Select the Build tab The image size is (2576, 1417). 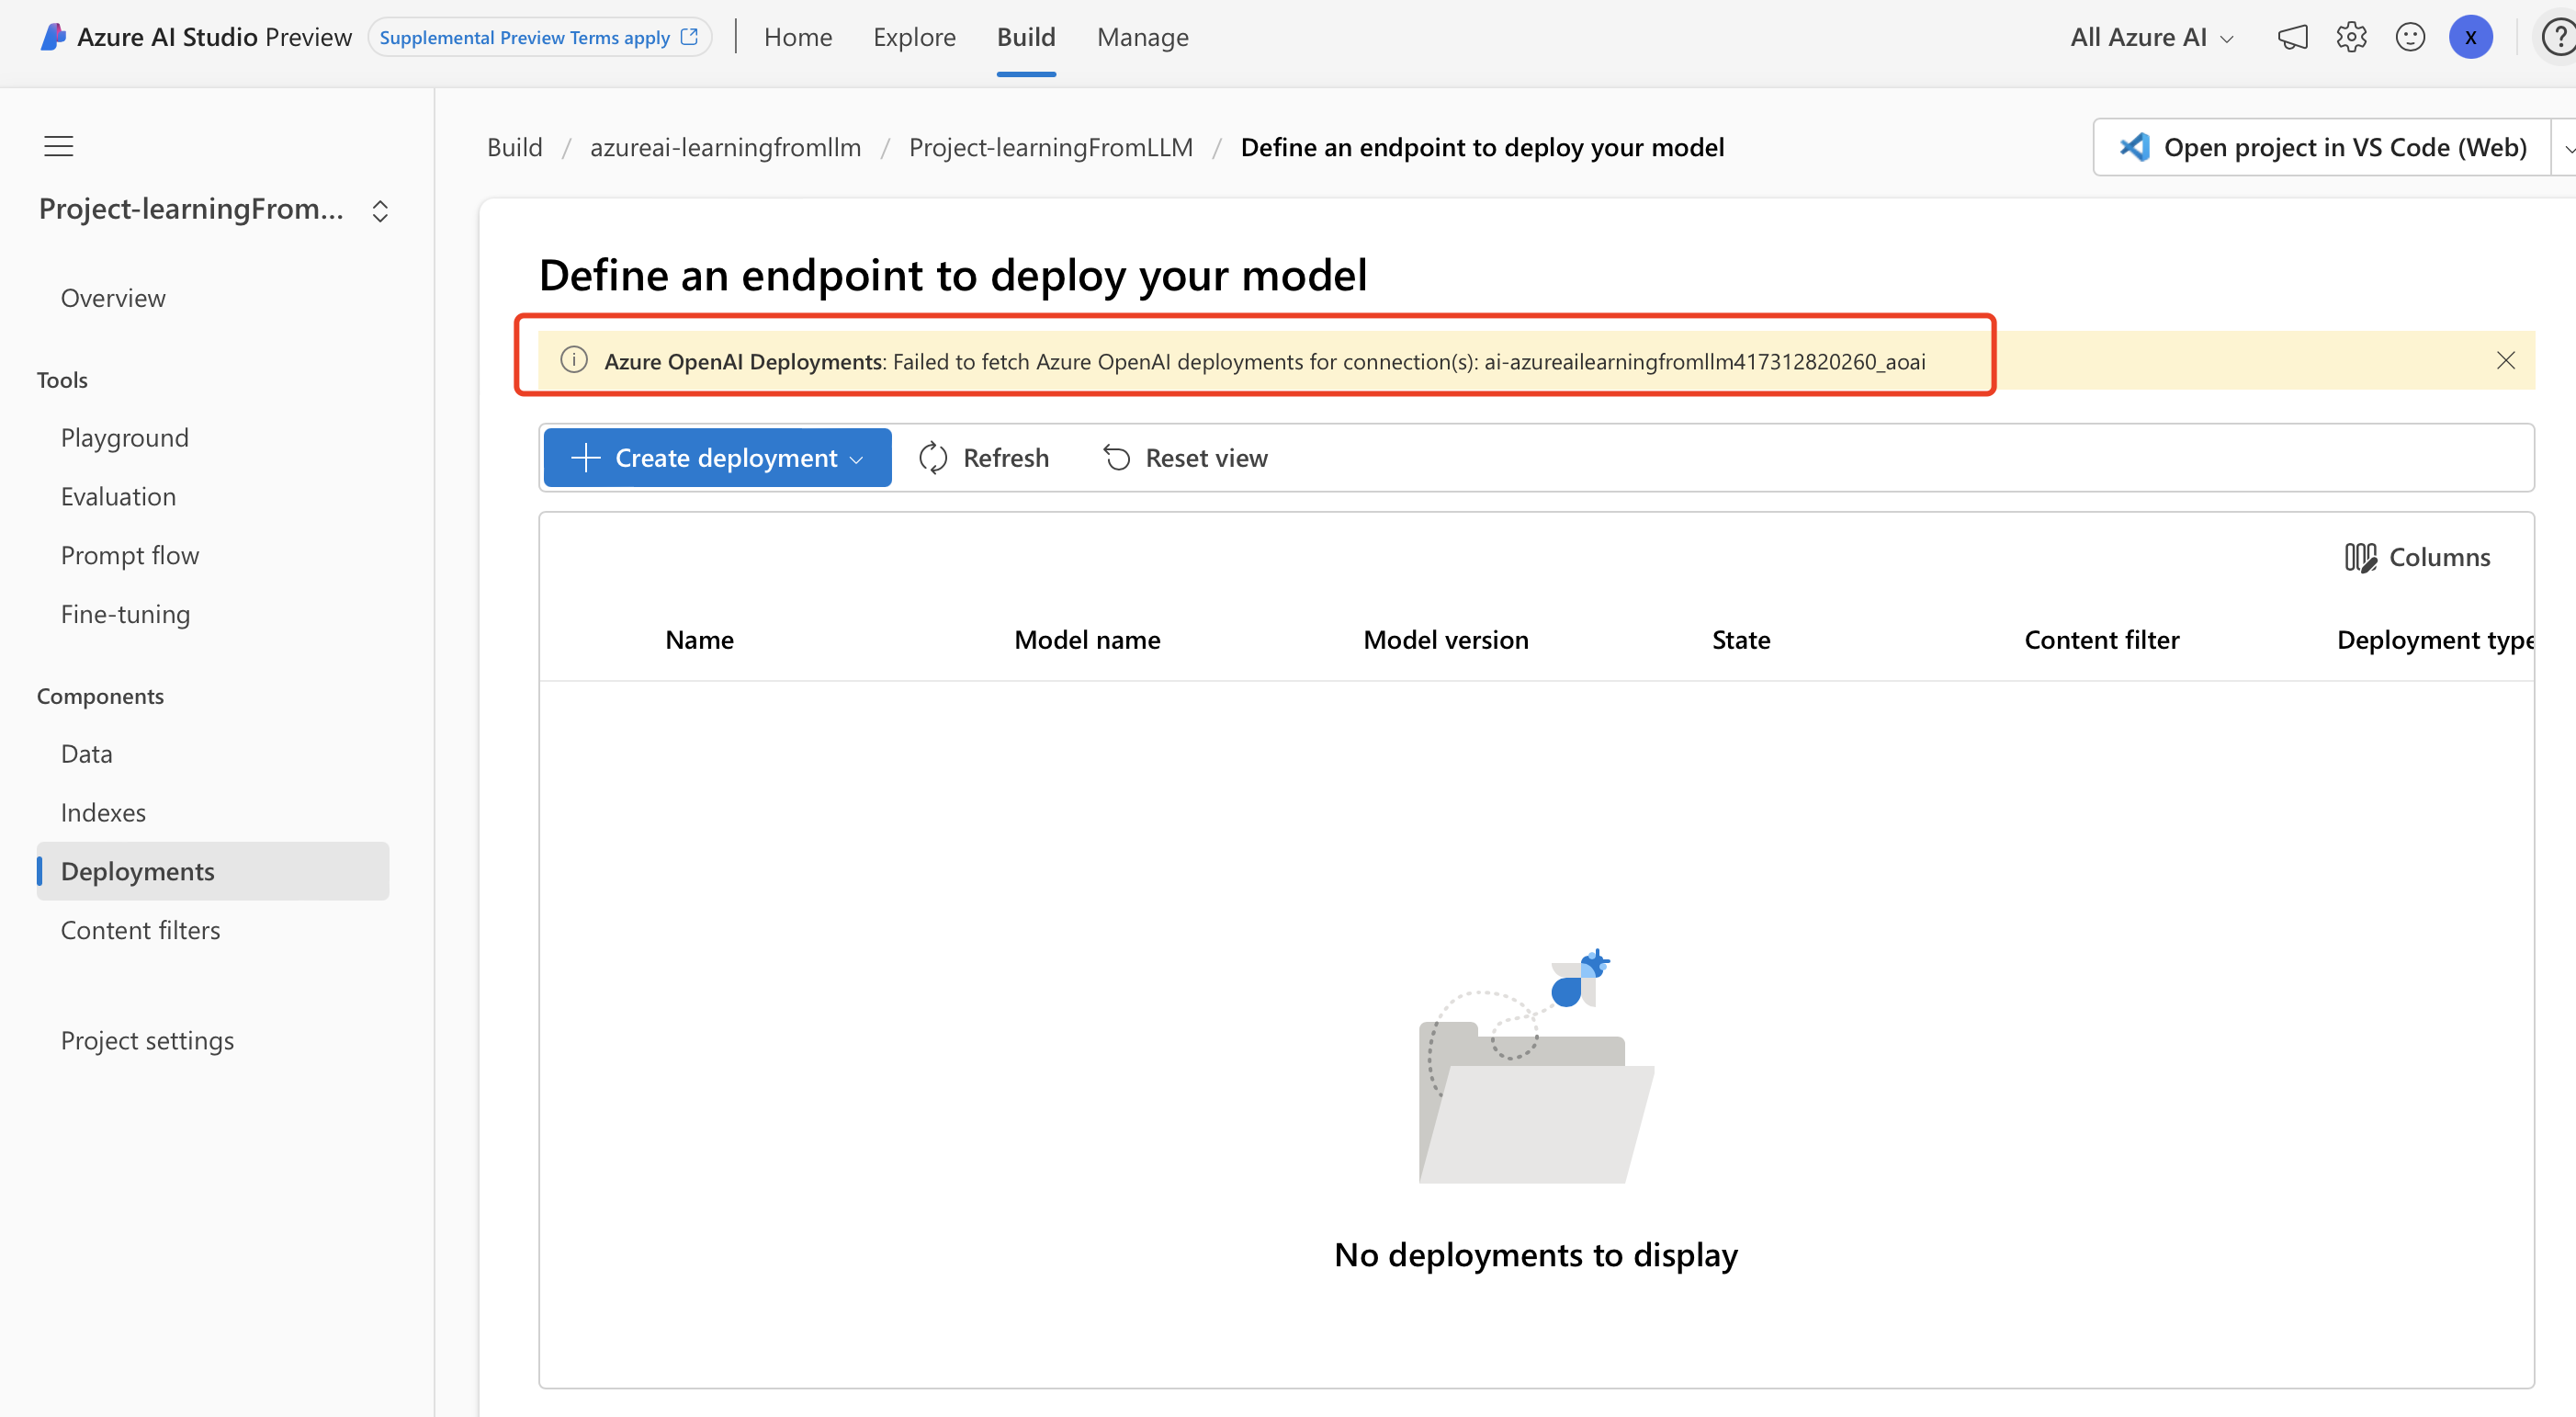click(1026, 37)
